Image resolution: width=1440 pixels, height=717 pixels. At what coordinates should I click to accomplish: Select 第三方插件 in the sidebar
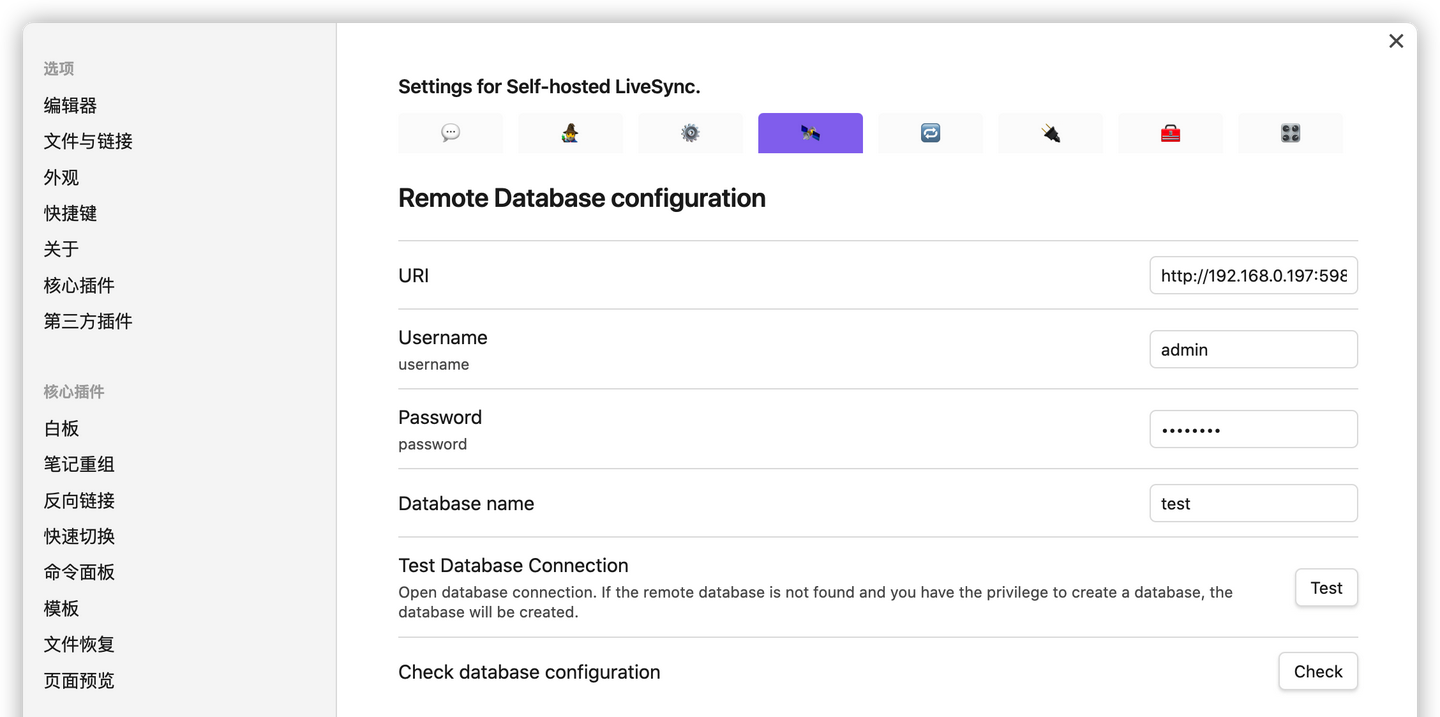point(88,322)
